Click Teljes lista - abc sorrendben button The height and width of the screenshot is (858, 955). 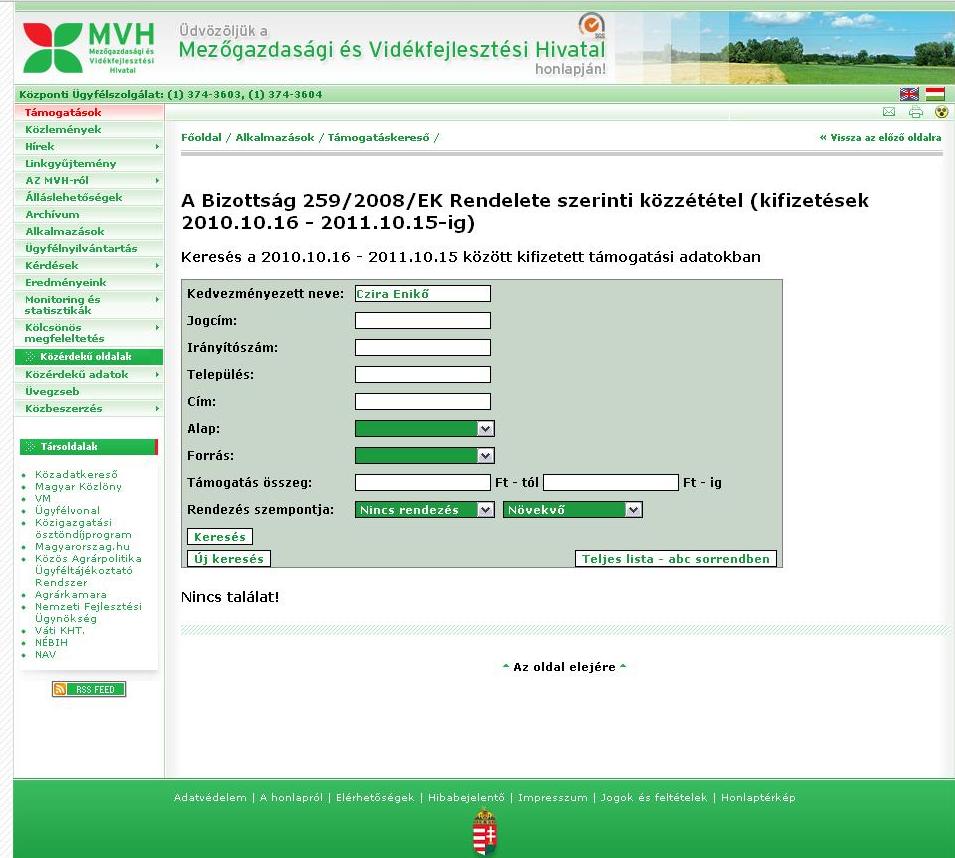[x=676, y=558]
